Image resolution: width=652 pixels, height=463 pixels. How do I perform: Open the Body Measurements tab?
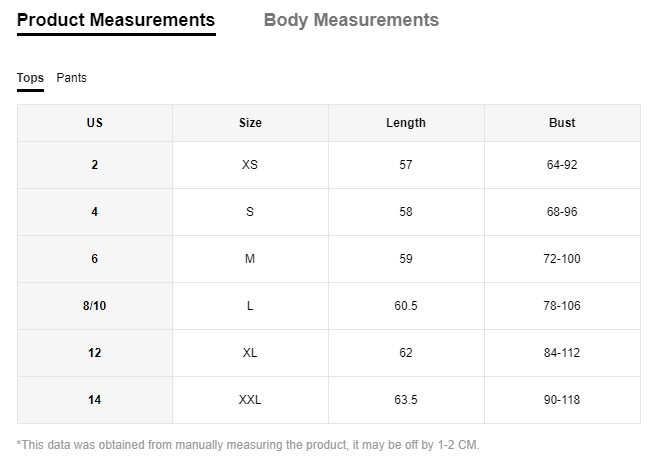click(x=351, y=20)
